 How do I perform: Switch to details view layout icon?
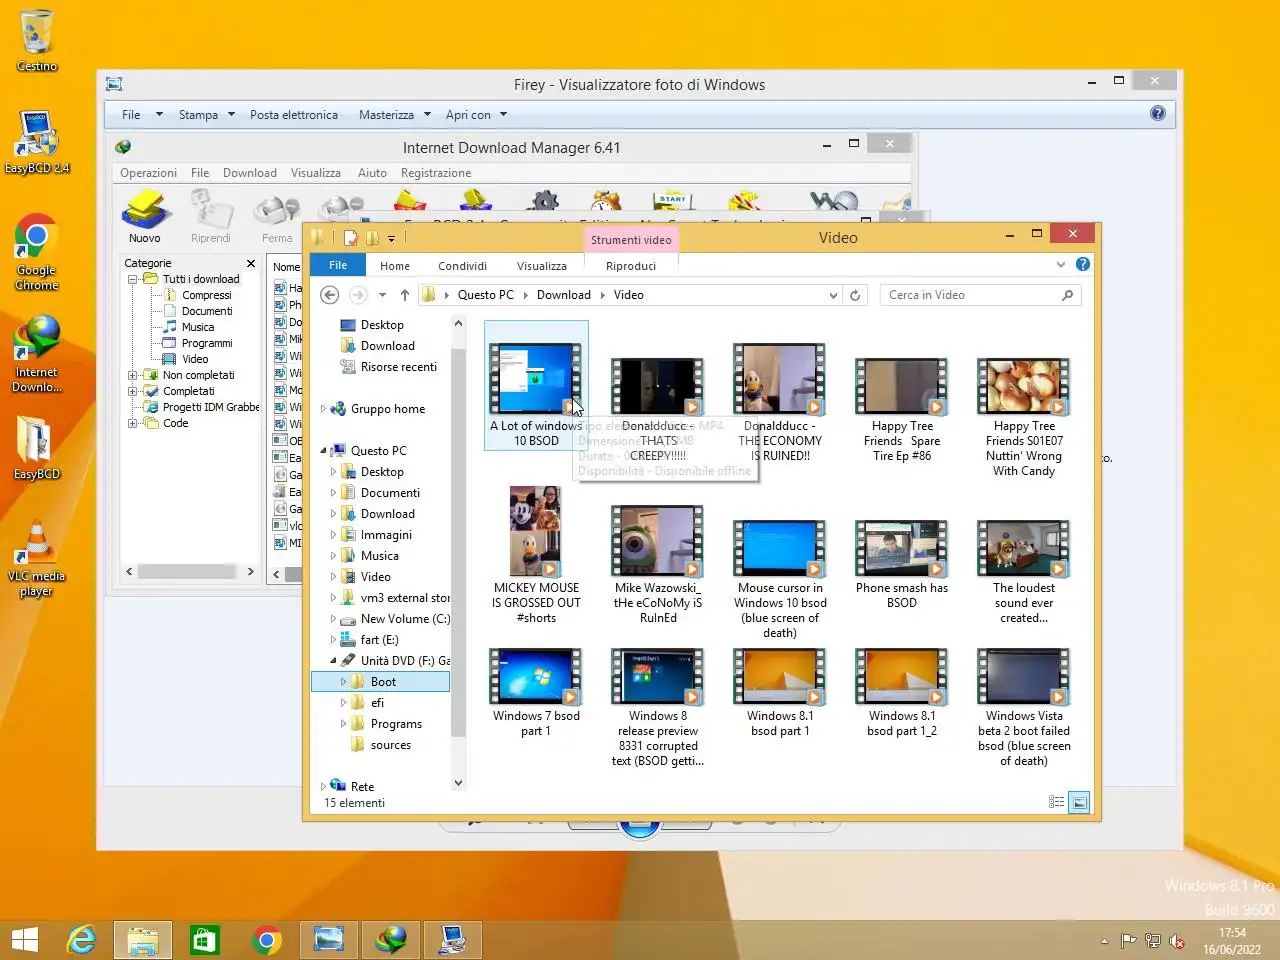tap(1056, 802)
